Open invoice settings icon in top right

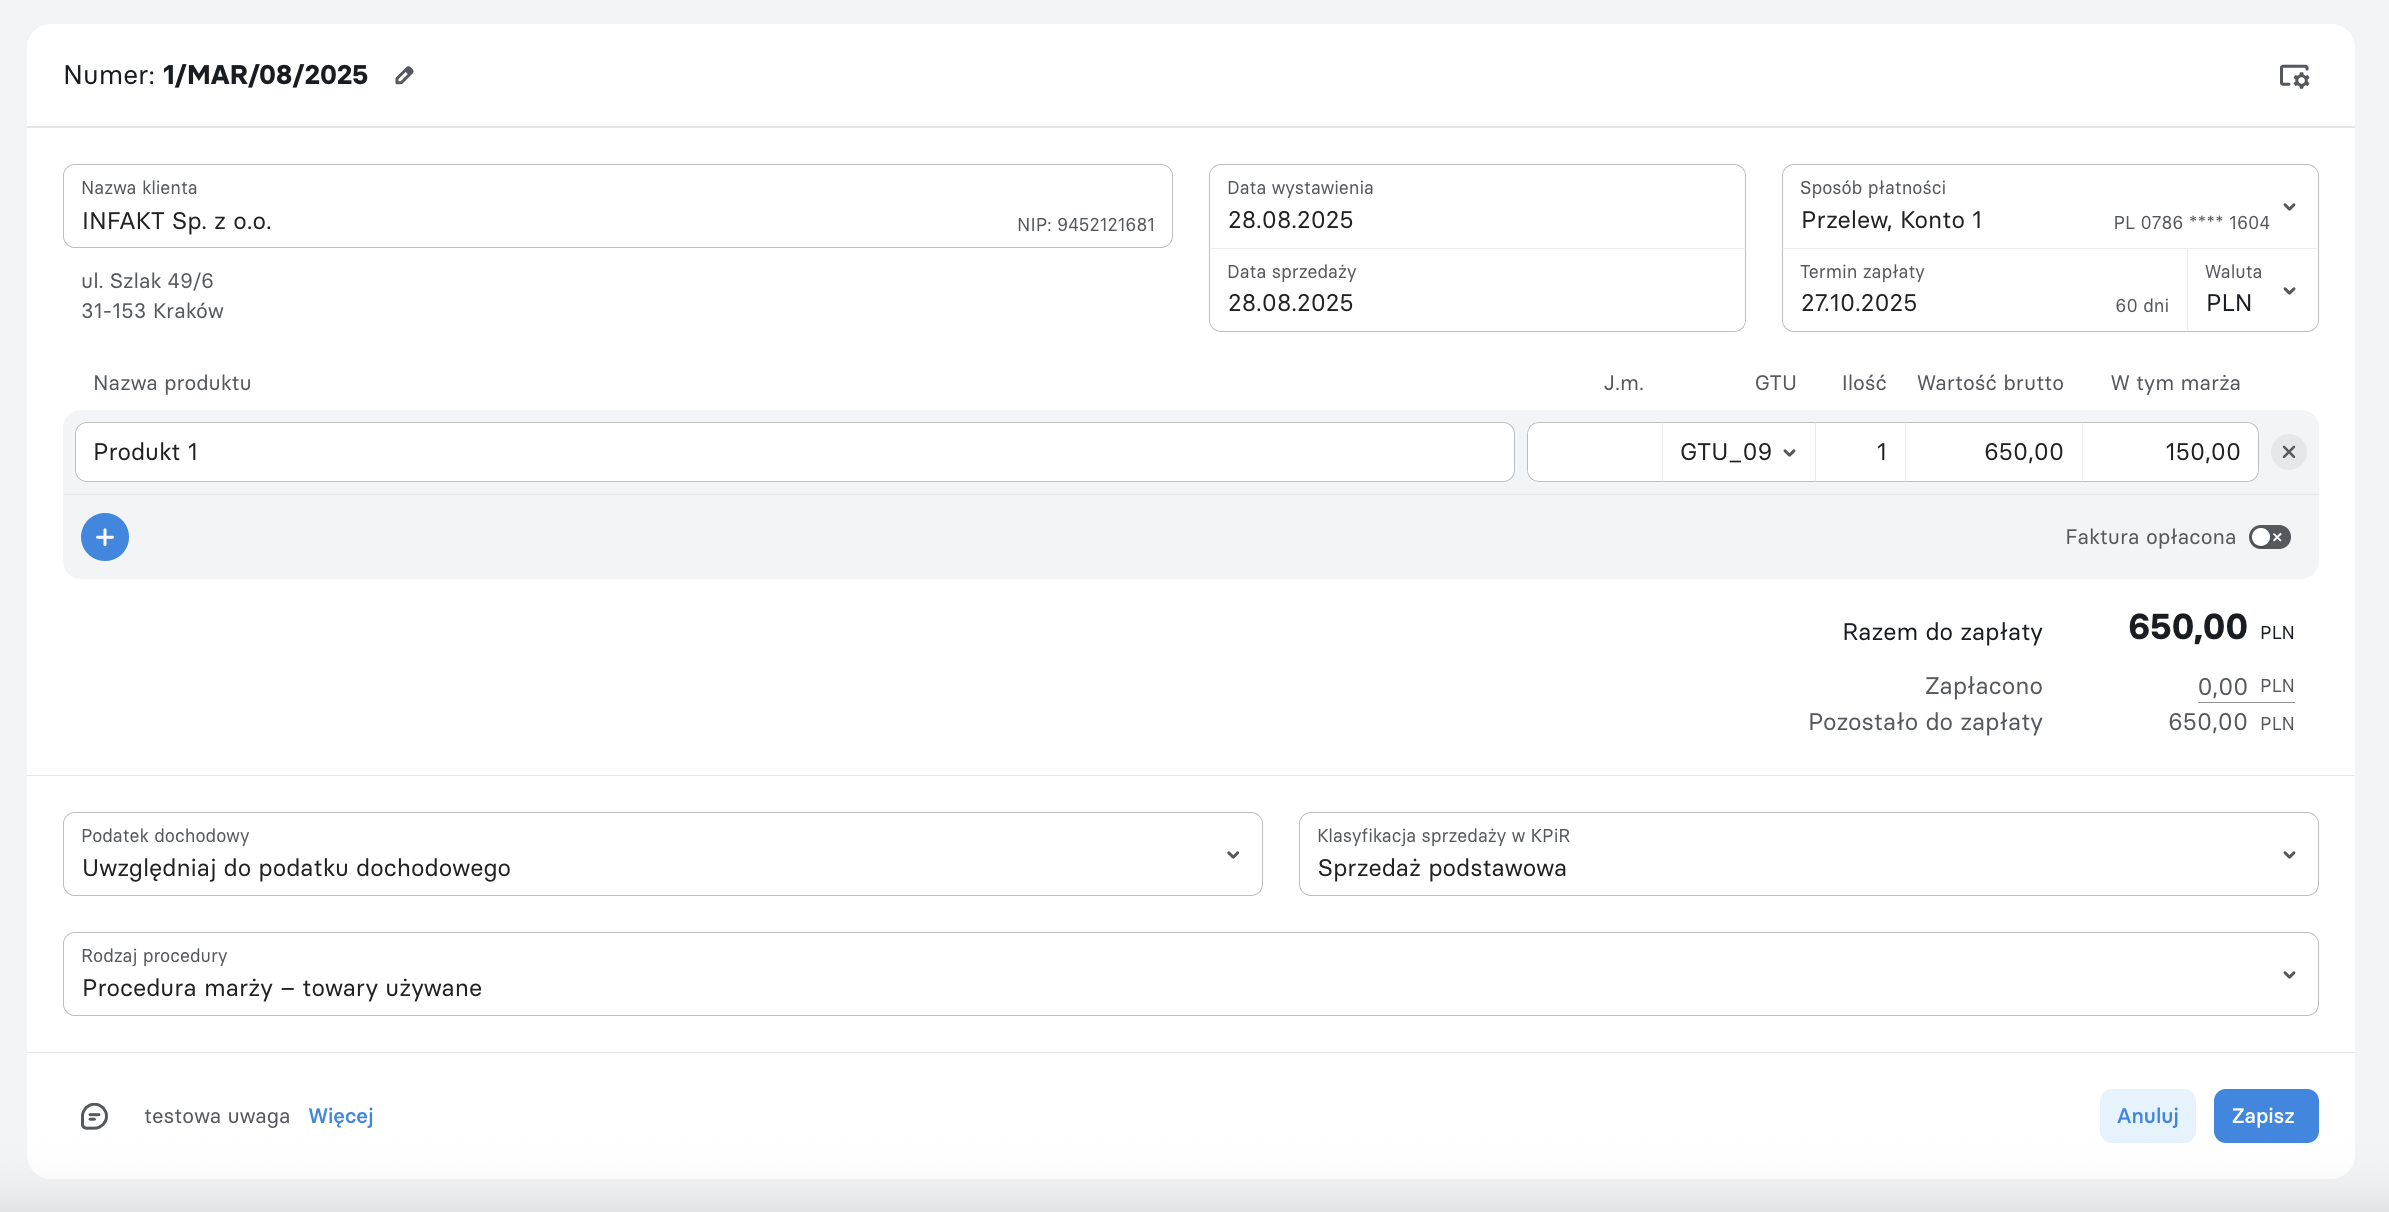click(2294, 76)
